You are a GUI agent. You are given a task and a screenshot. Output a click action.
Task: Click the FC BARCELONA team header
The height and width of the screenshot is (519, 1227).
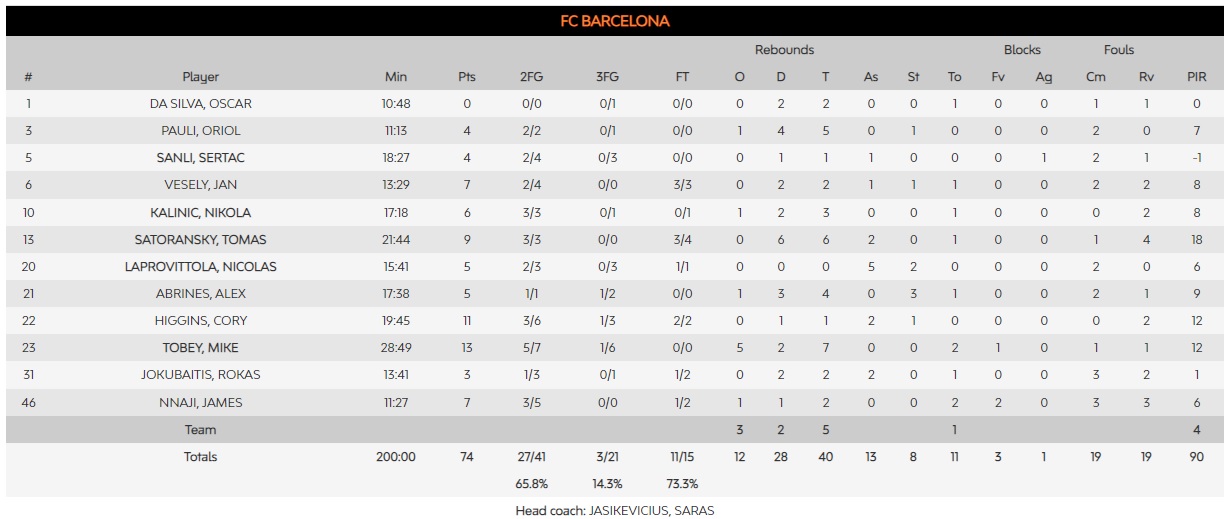point(613,21)
